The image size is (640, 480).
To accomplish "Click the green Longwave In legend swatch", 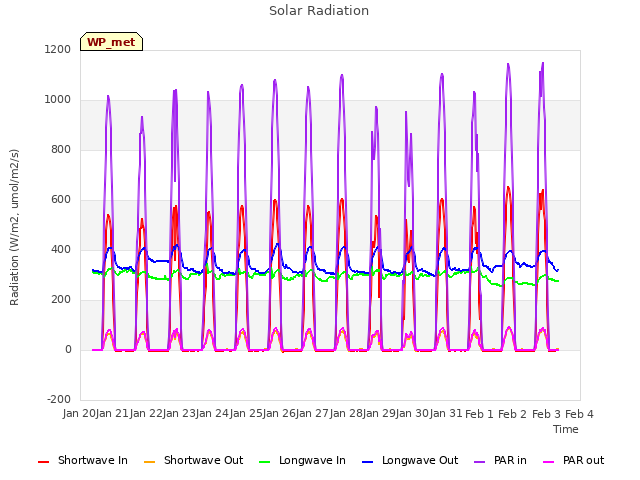I will coord(264,462).
